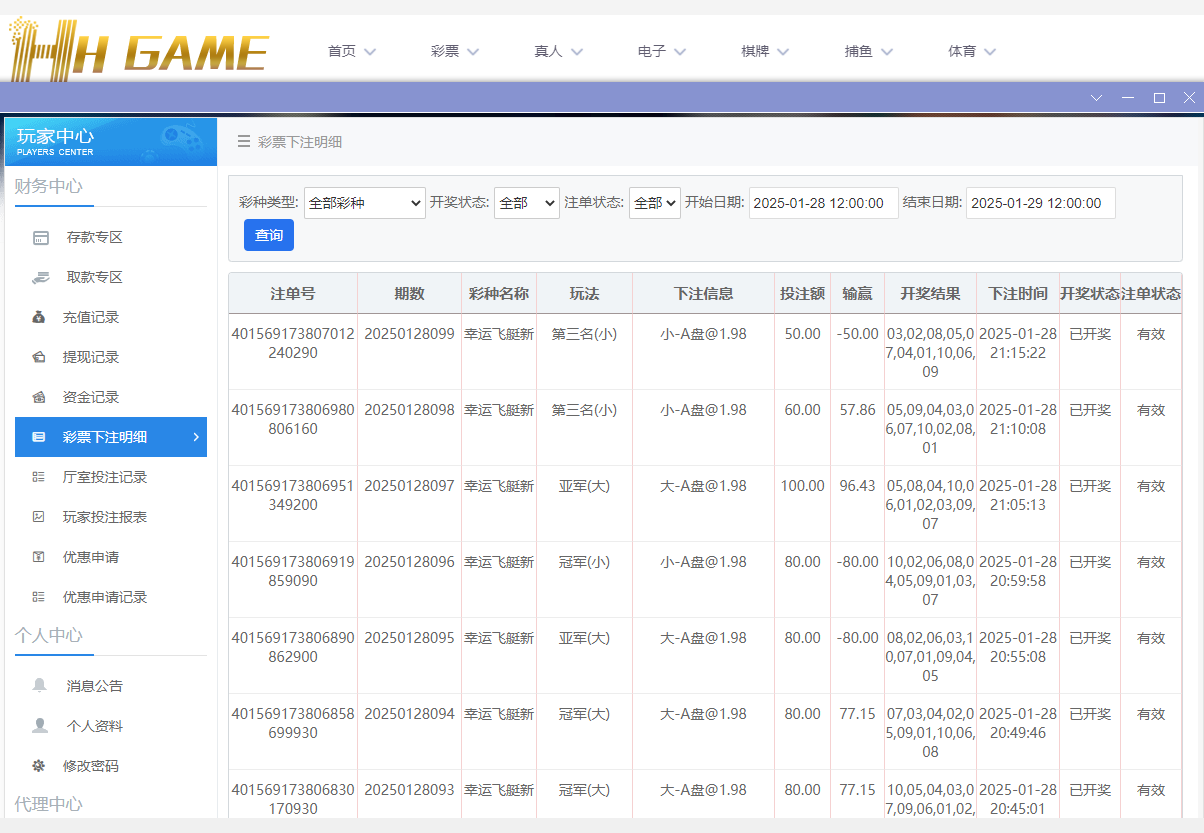Image resolution: width=1204 pixels, height=833 pixels.
Task: Open the 体育 sports menu
Action: click(963, 51)
